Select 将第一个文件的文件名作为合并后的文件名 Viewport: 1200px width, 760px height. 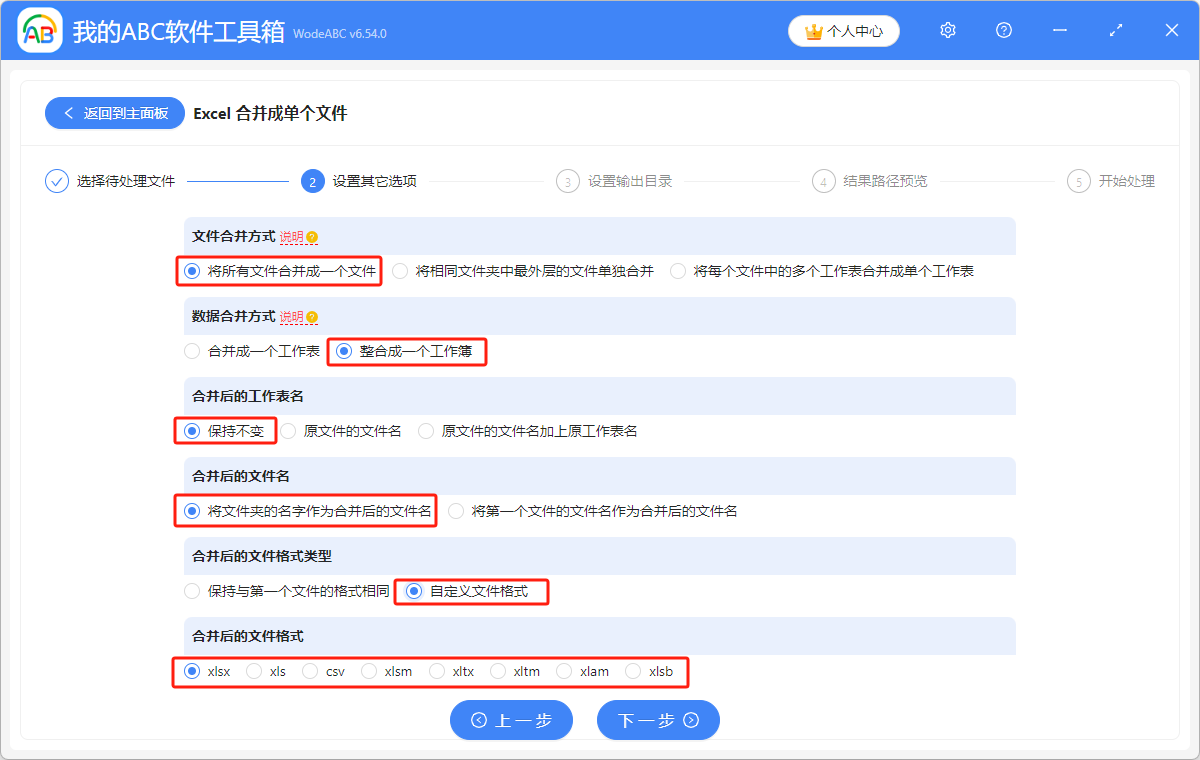click(x=456, y=511)
